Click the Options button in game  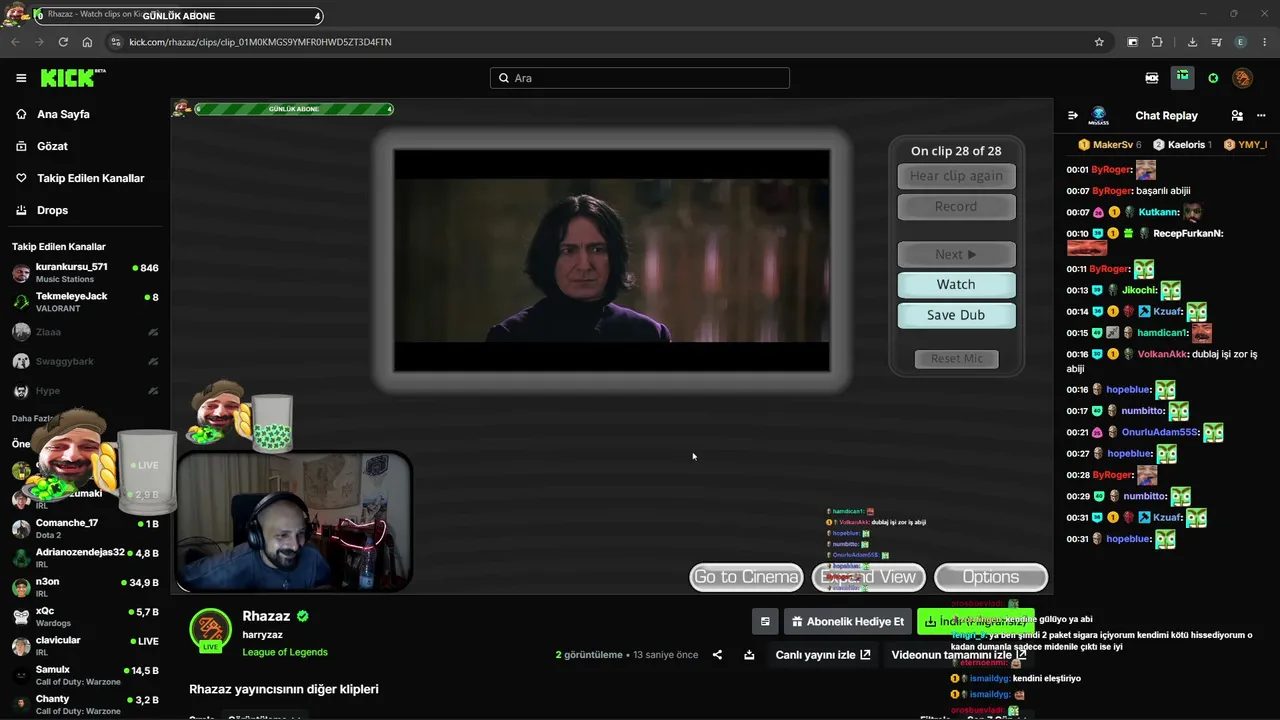tap(990, 577)
